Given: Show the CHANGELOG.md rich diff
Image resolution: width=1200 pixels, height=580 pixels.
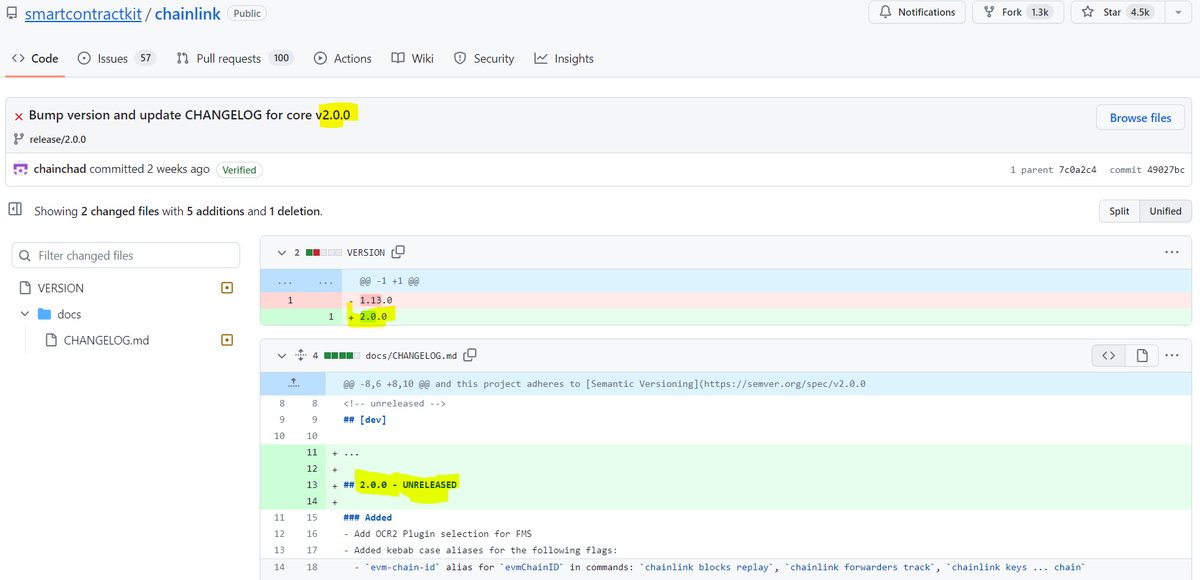Looking at the screenshot, I should pyautogui.click(x=1141, y=355).
